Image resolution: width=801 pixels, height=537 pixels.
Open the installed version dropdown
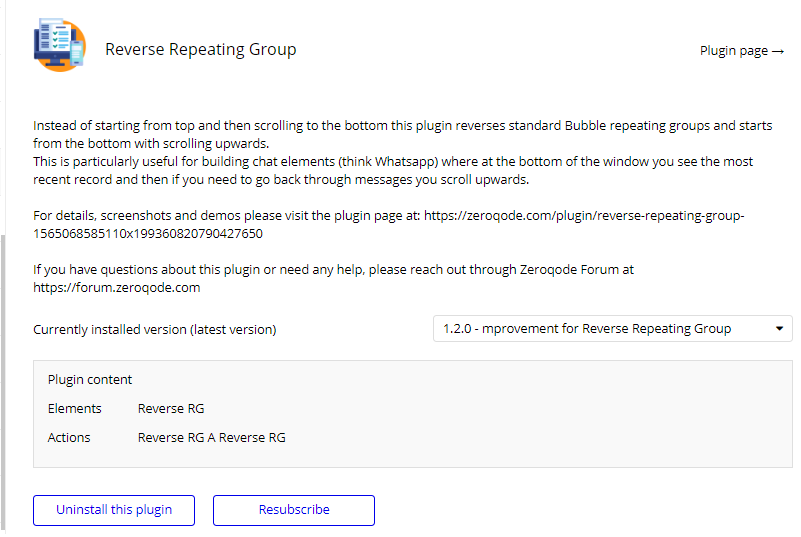[x=612, y=329]
